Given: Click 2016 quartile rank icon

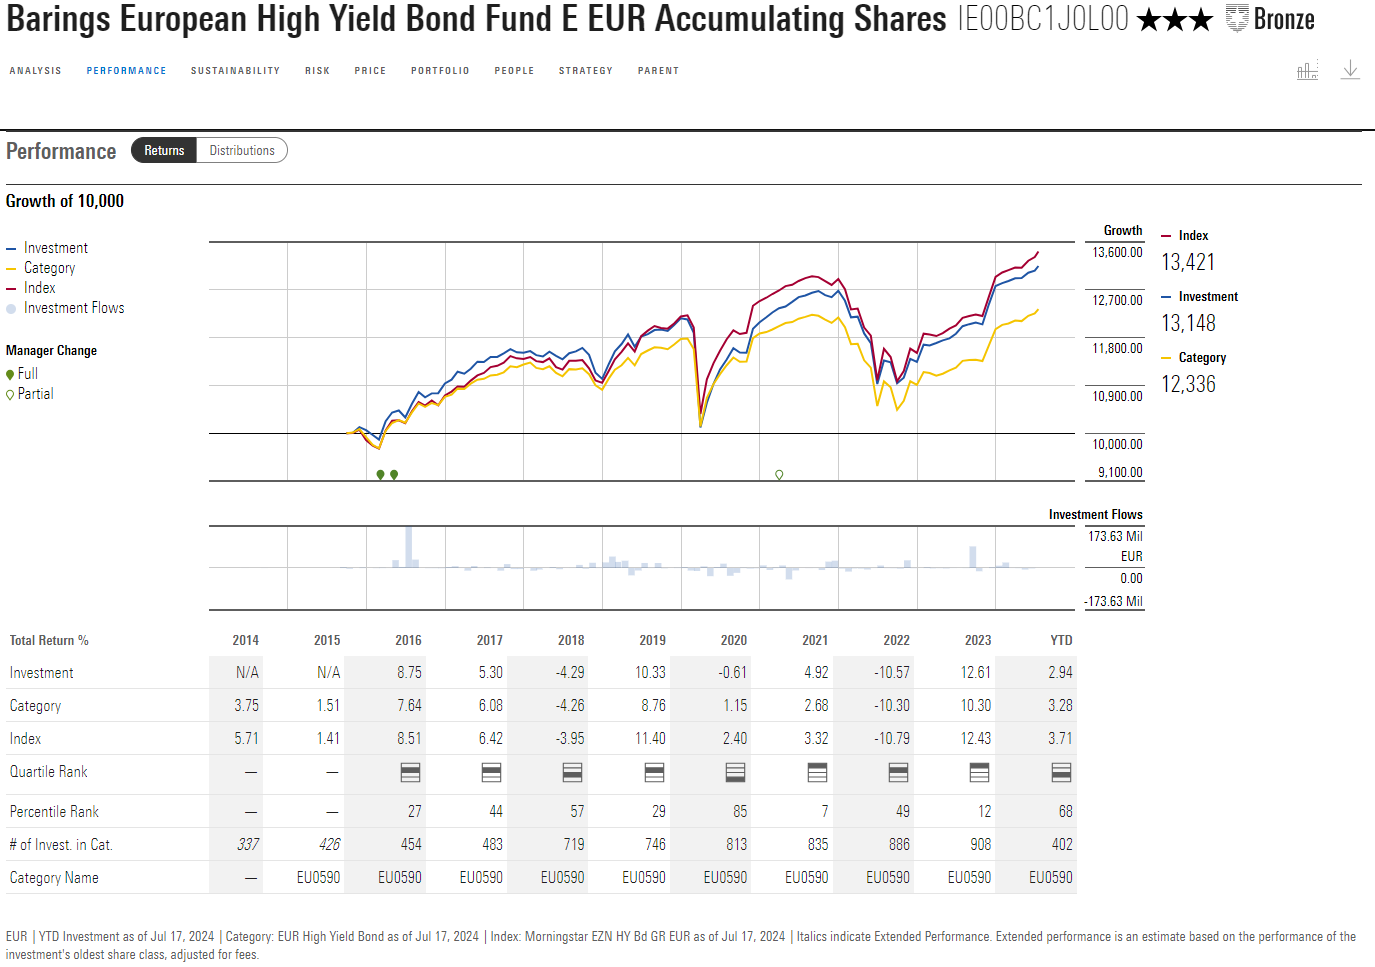Looking at the screenshot, I should [x=410, y=772].
